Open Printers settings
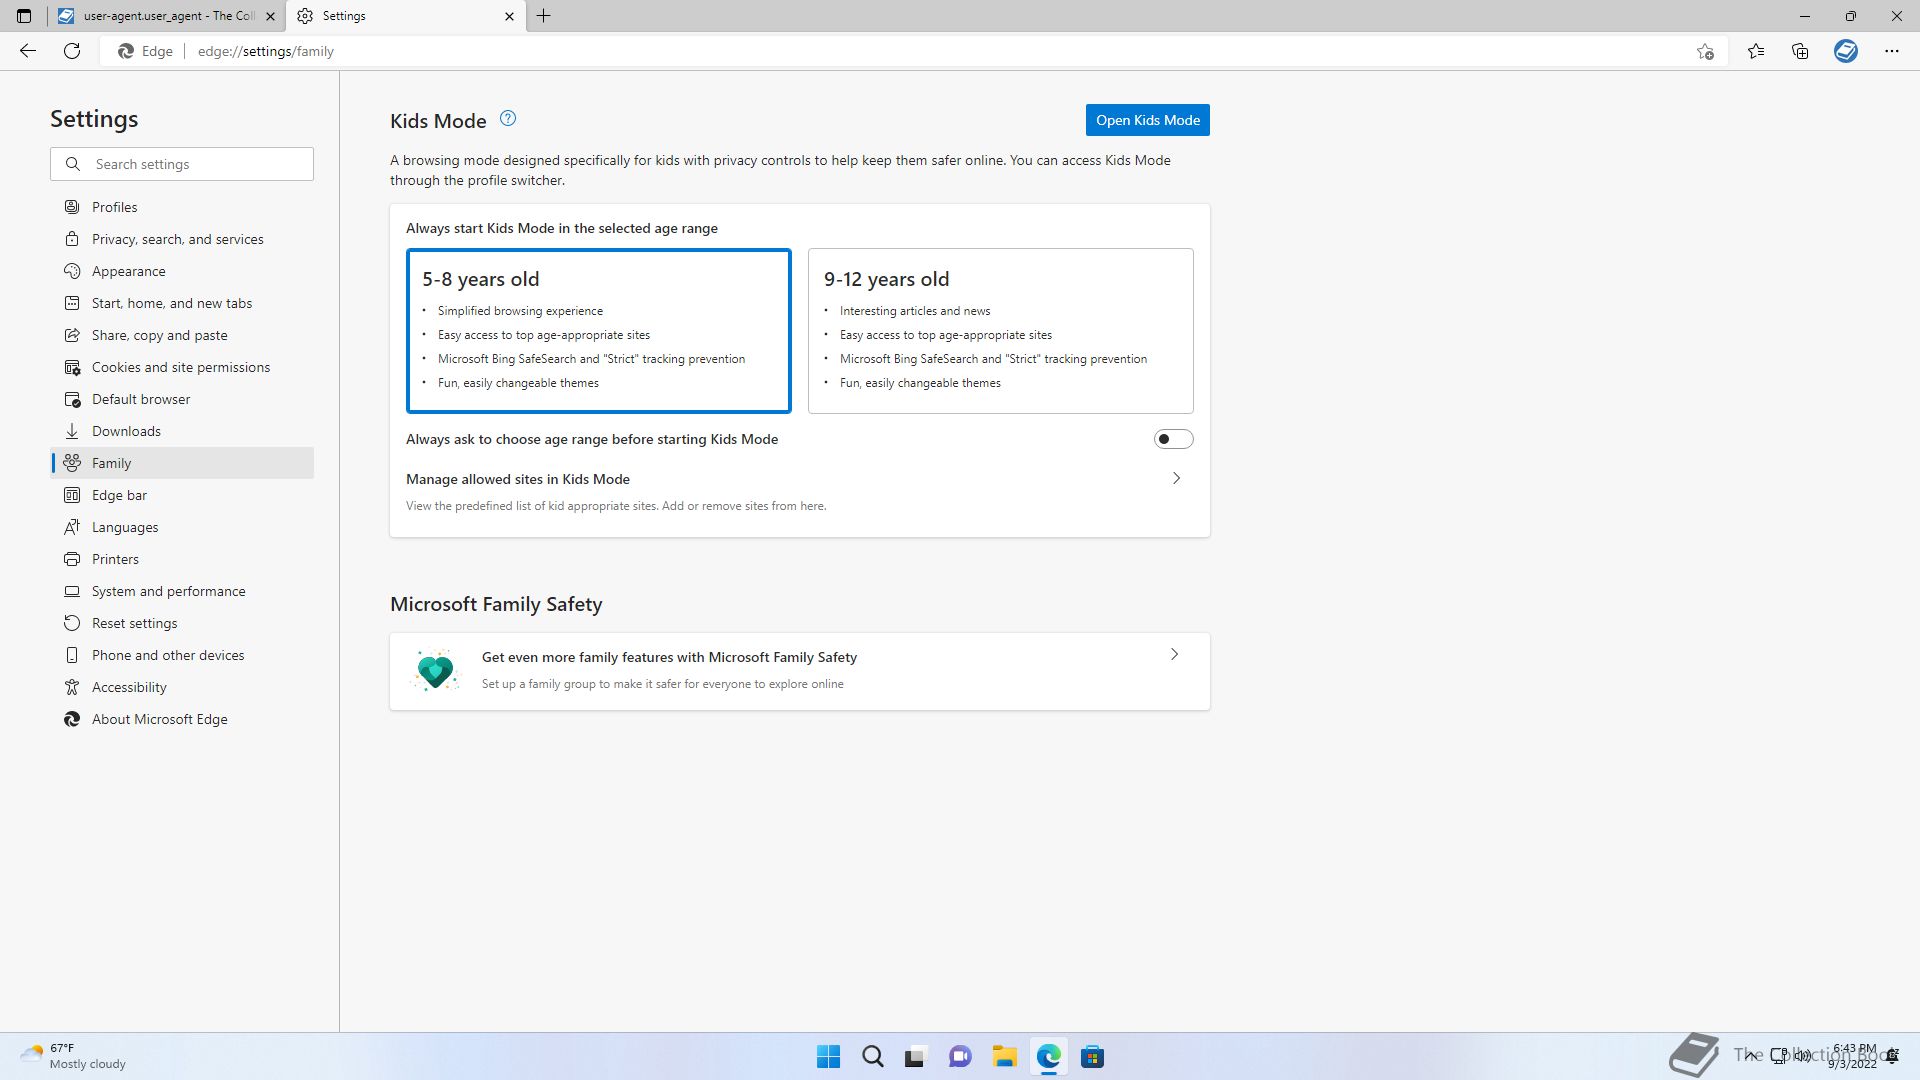Image resolution: width=1920 pixels, height=1080 pixels. pyautogui.click(x=182, y=559)
